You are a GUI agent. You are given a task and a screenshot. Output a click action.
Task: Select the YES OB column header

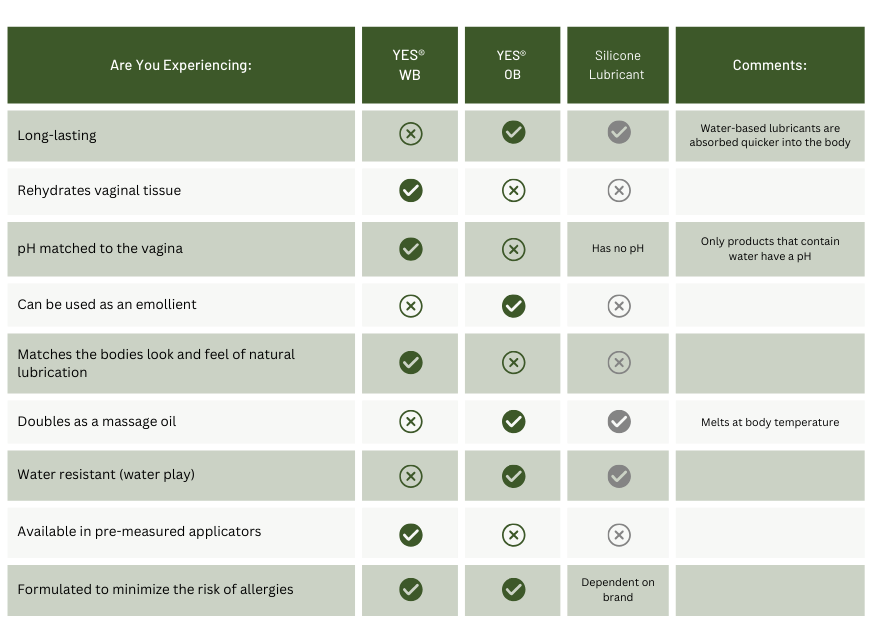(512, 65)
